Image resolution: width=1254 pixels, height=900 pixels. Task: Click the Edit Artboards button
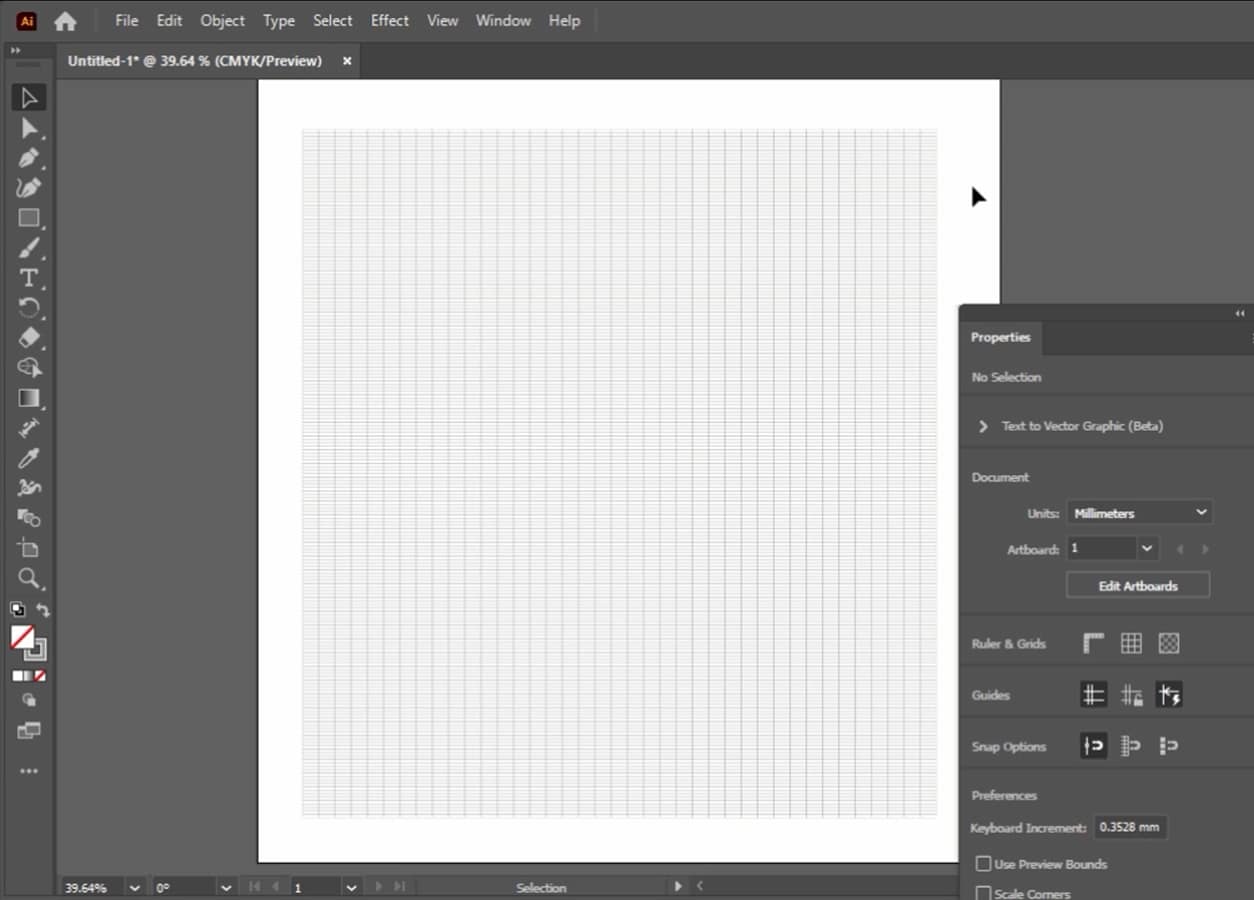pos(1138,586)
